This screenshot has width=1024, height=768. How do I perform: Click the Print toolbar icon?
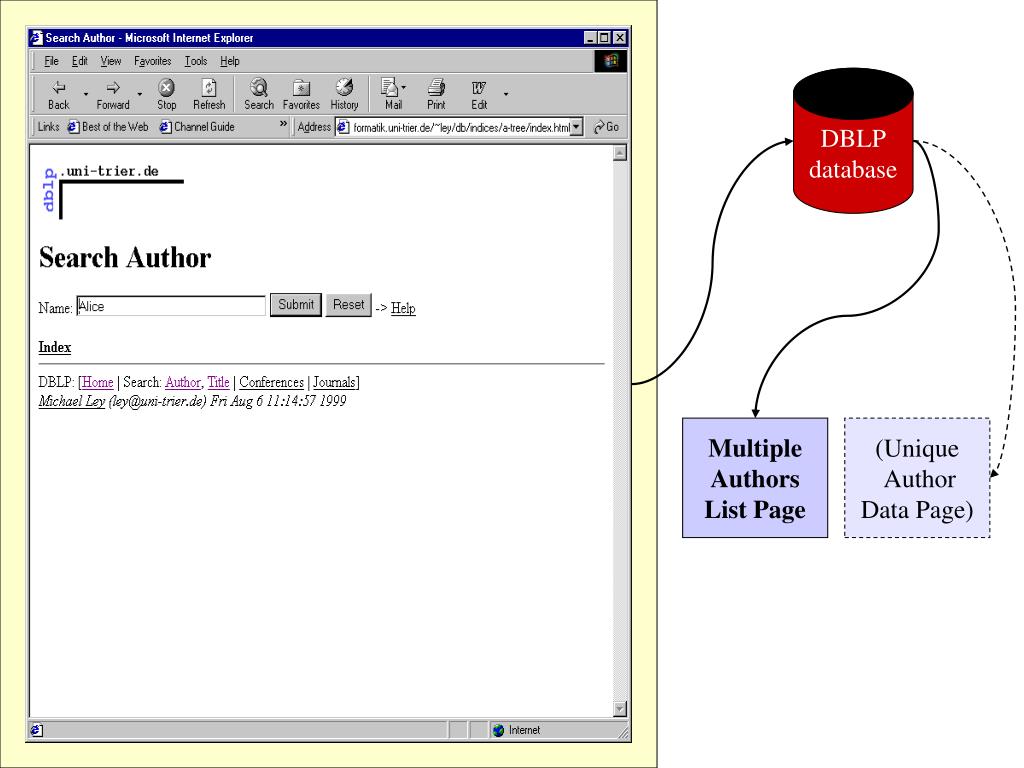pyautogui.click(x=436, y=94)
